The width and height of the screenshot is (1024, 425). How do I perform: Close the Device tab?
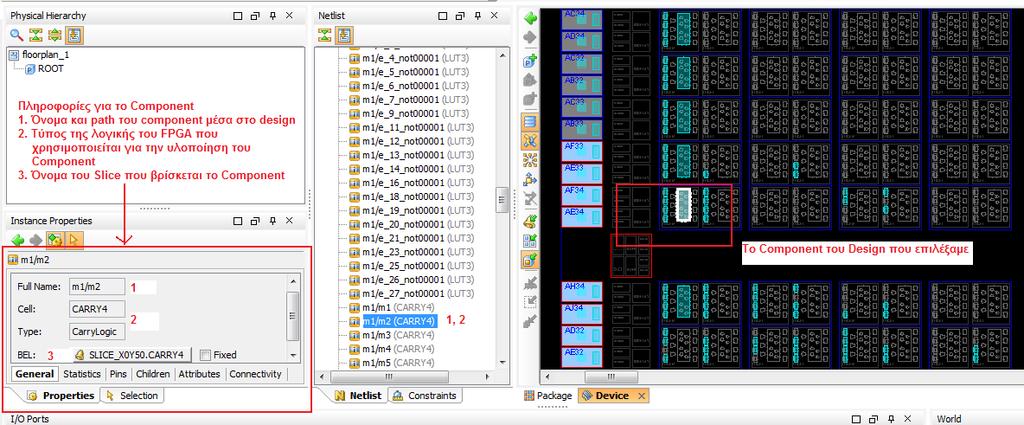click(641, 396)
